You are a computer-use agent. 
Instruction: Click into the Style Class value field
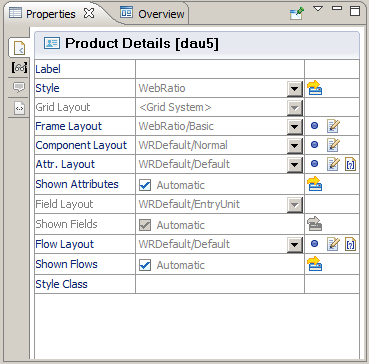(x=220, y=284)
